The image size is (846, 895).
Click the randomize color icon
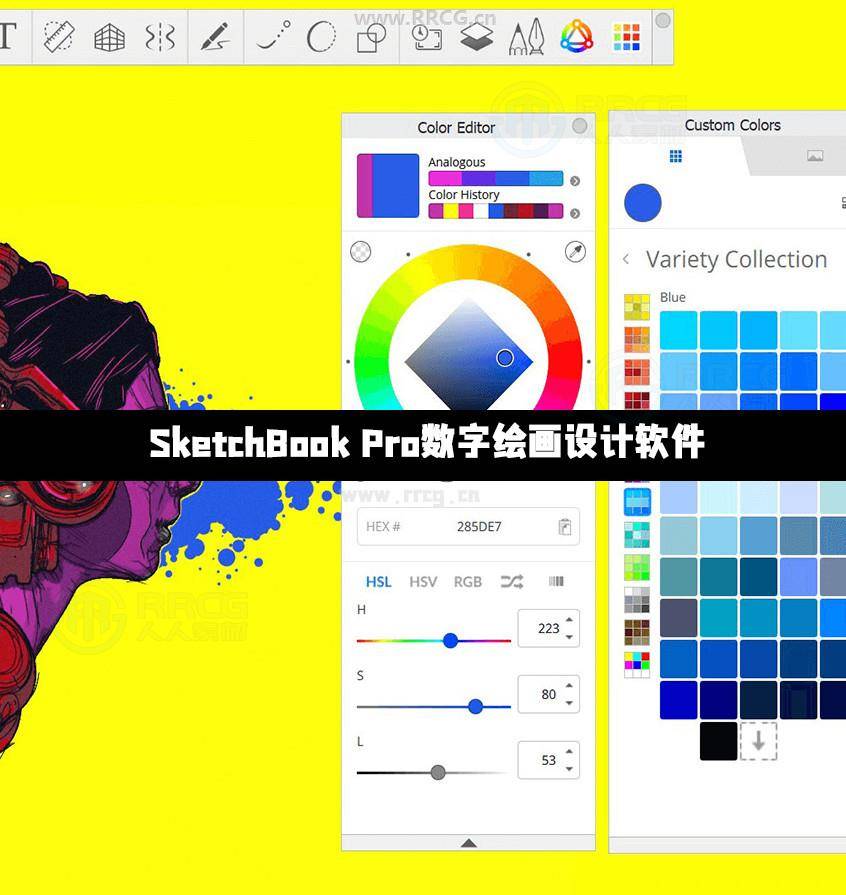point(512,582)
